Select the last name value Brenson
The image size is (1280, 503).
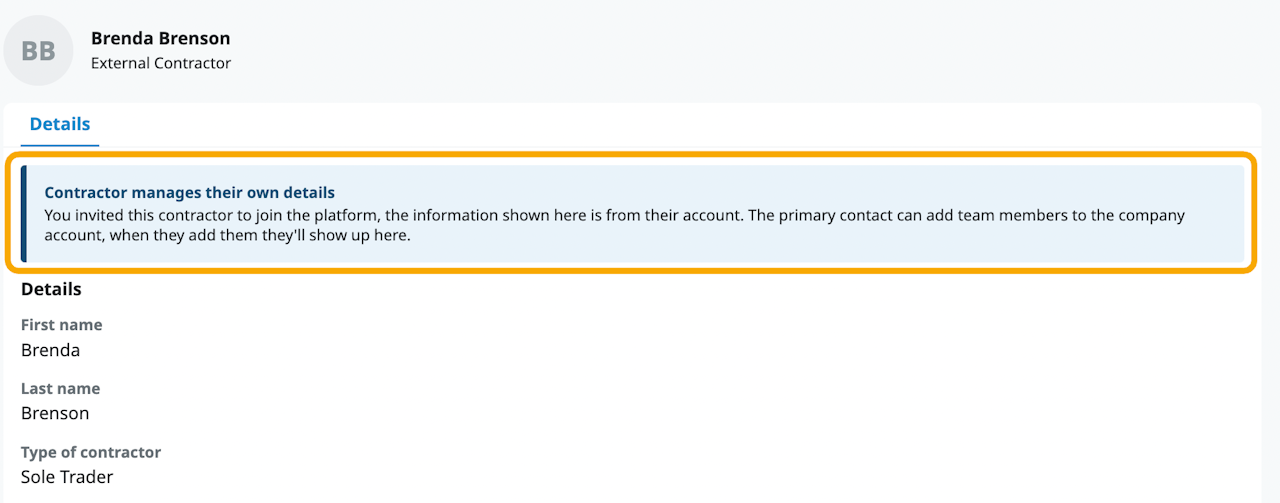click(55, 413)
